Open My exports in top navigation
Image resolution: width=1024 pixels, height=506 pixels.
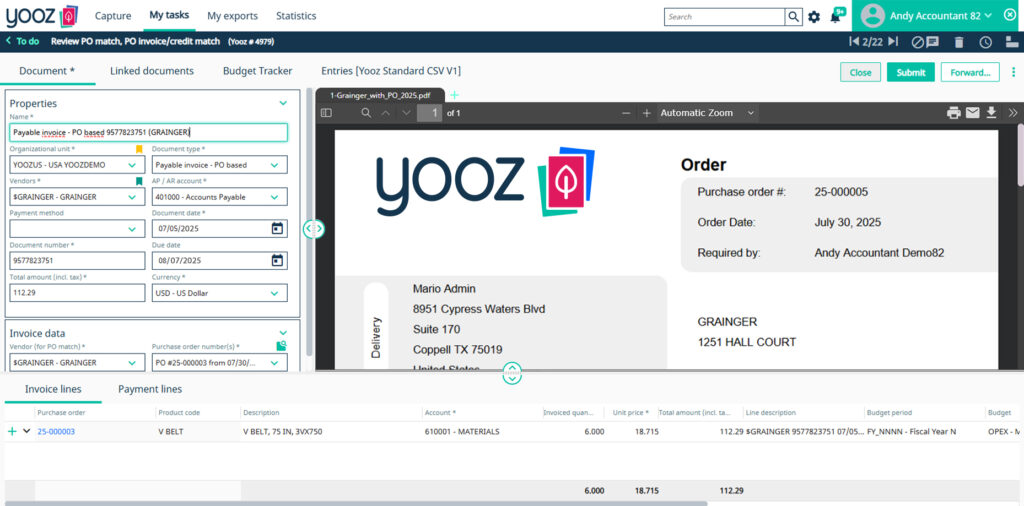(x=232, y=16)
